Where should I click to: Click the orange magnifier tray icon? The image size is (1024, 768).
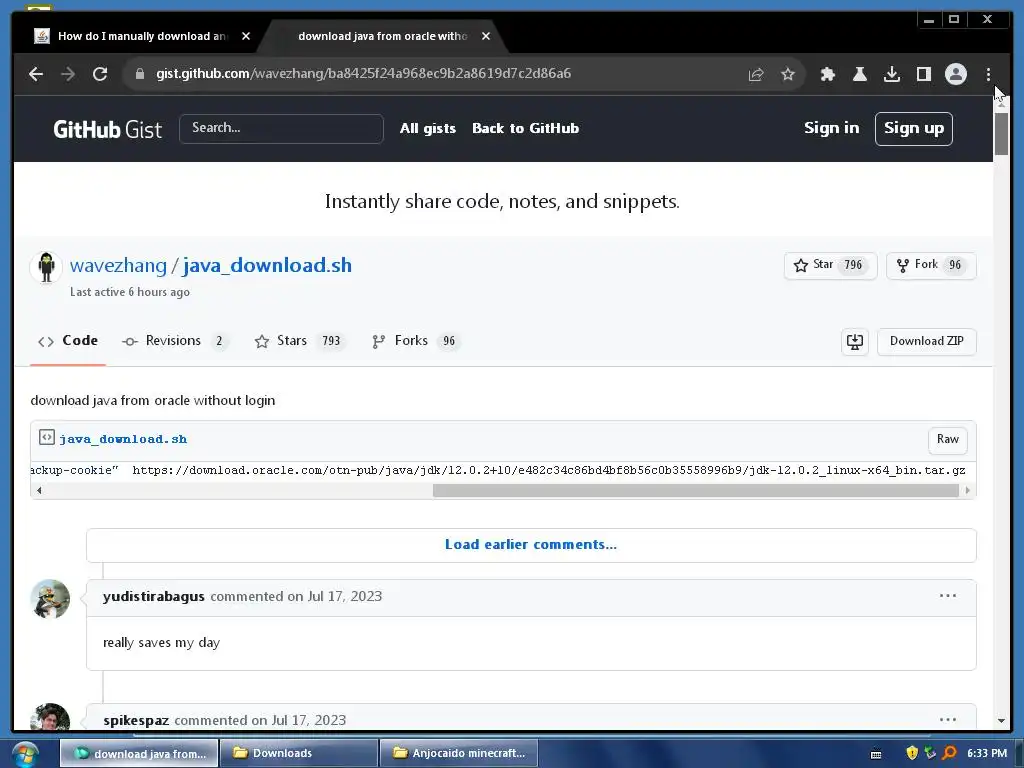point(950,753)
